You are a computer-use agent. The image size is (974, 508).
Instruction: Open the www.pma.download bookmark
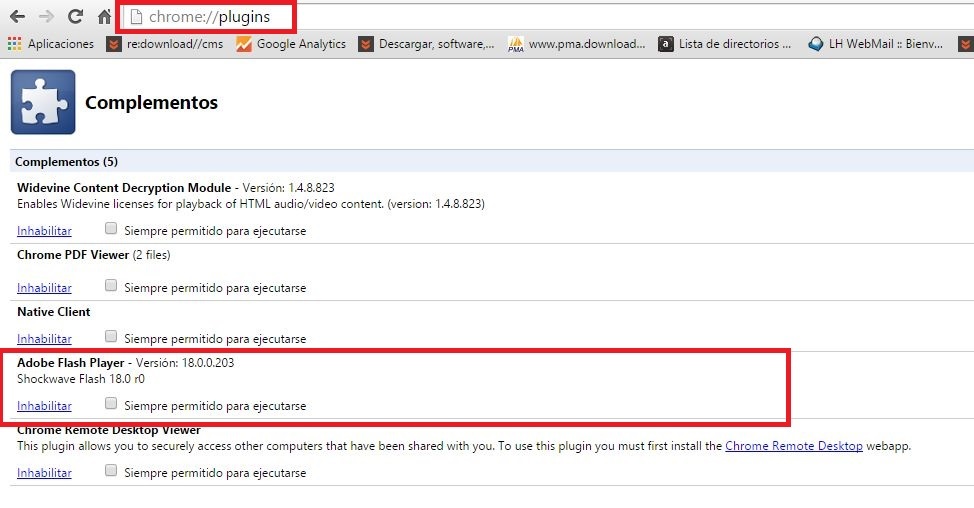pyautogui.click(x=577, y=44)
